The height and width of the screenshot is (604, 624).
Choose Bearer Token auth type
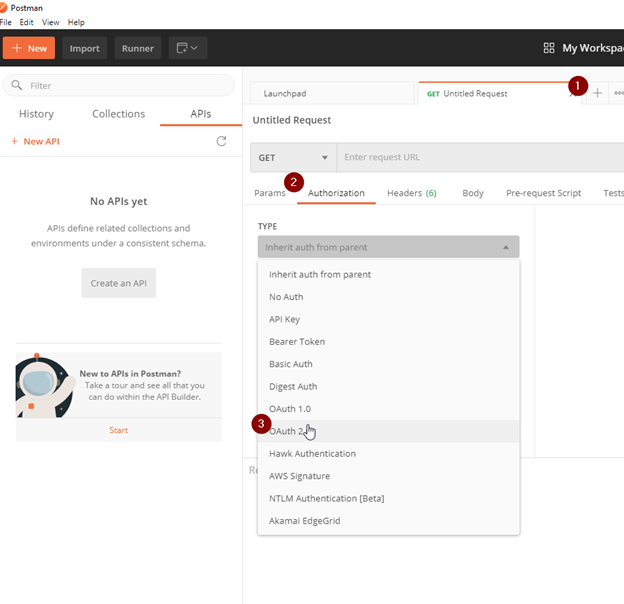[388, 341]
